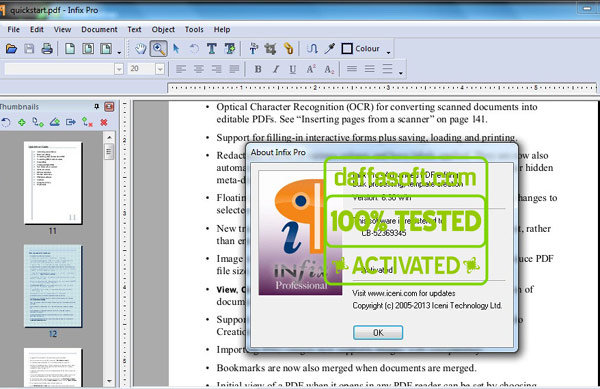Click the Colour outline swatch box

pos(347,49)
